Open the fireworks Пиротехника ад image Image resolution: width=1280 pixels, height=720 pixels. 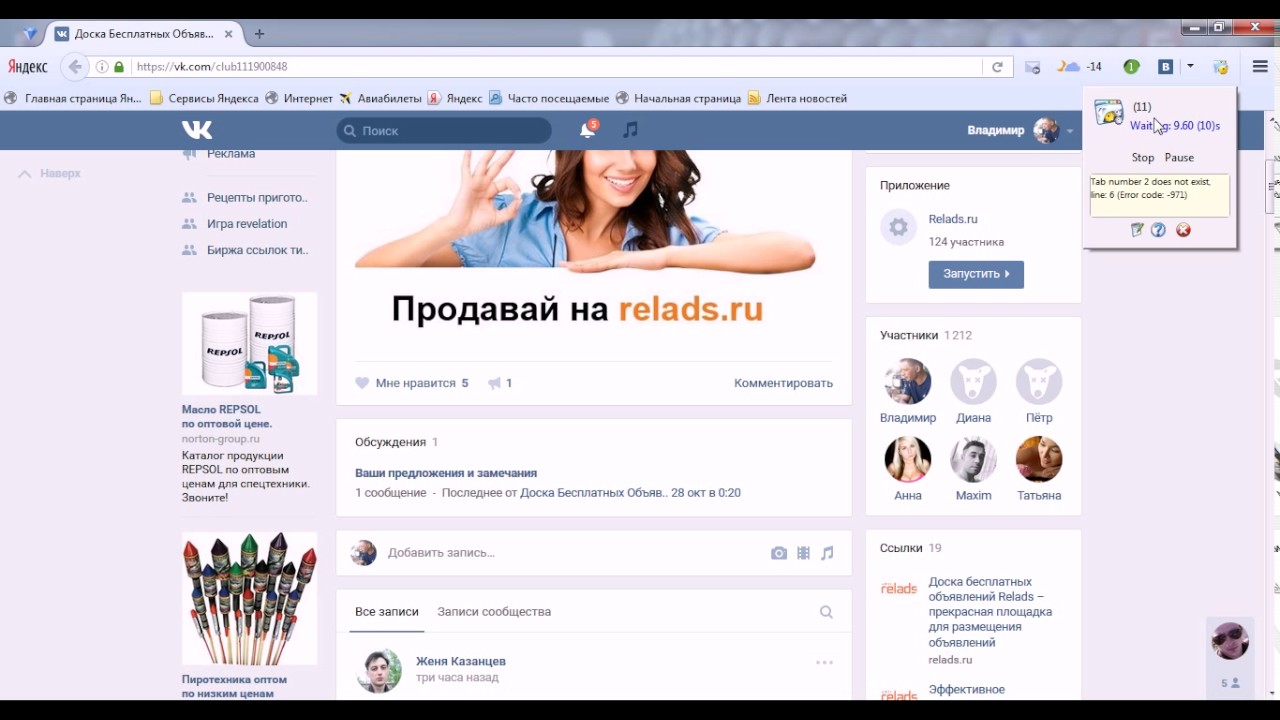pyautogui.click(x=249, y=598)
